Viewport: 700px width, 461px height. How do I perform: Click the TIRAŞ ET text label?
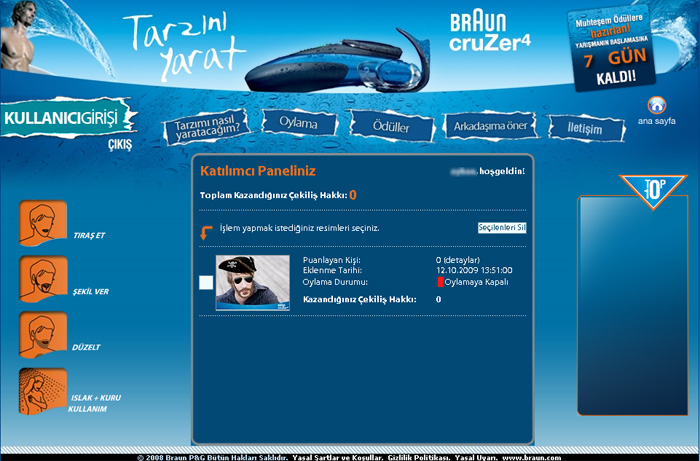tap(89, 236)
